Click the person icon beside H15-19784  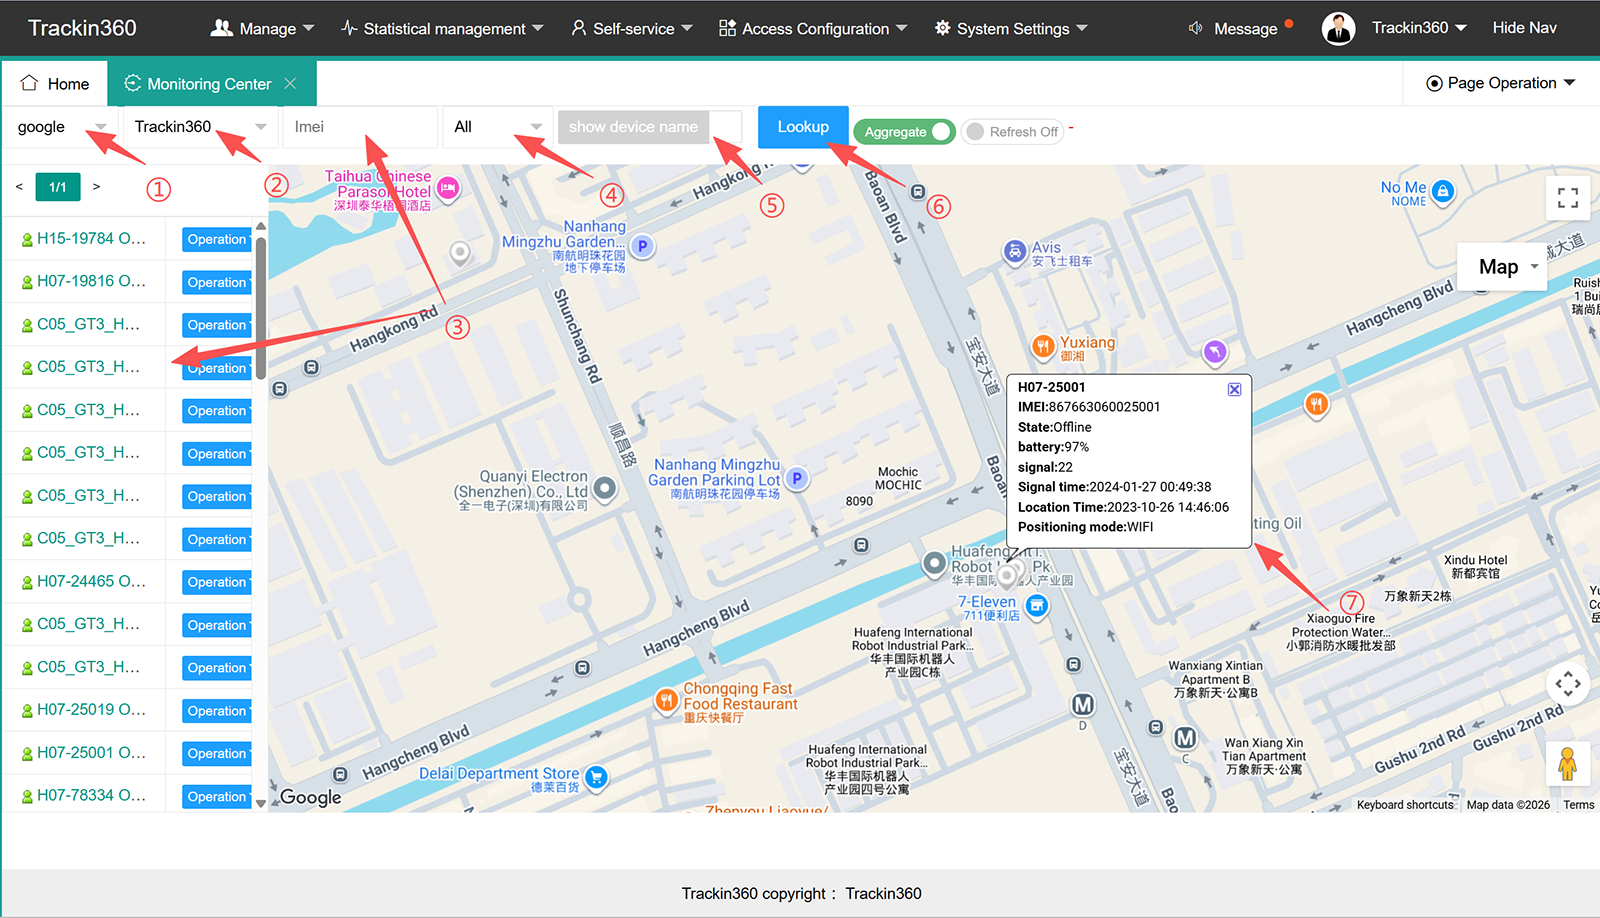pos(27,240)
